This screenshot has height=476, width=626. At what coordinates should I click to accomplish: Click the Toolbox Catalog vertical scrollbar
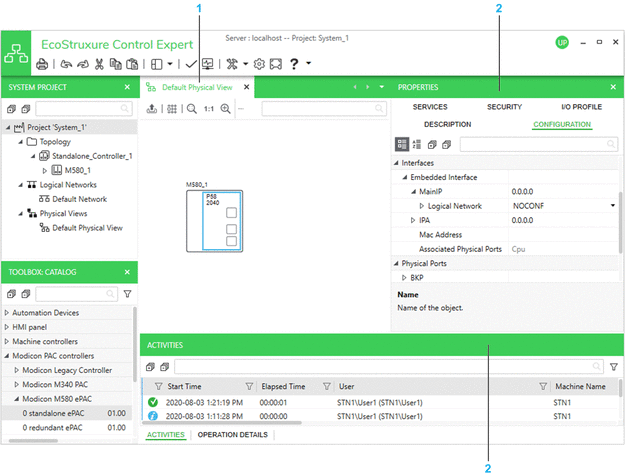[135, 344]
